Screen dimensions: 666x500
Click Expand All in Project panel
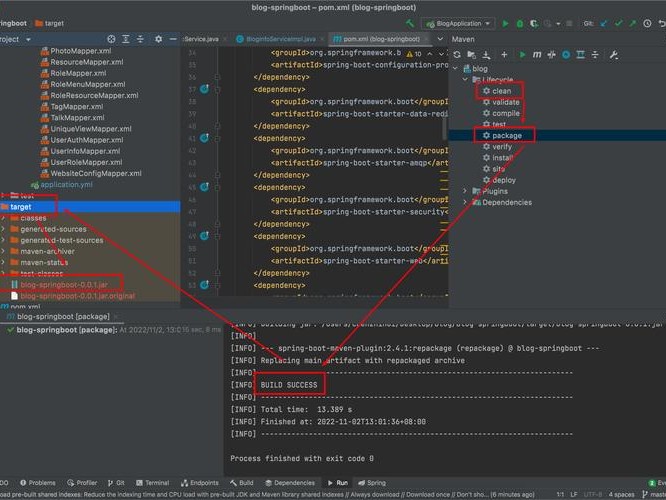pyautogui.click(x=126, y=39)
